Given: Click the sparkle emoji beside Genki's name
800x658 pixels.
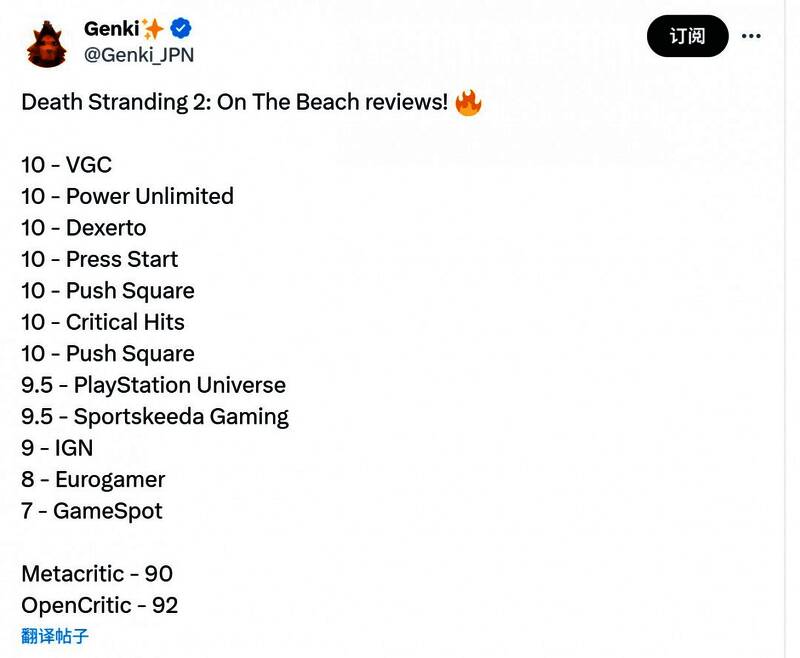Looking at the screenshot, I should pyautogui.click(x=153, y=29).
